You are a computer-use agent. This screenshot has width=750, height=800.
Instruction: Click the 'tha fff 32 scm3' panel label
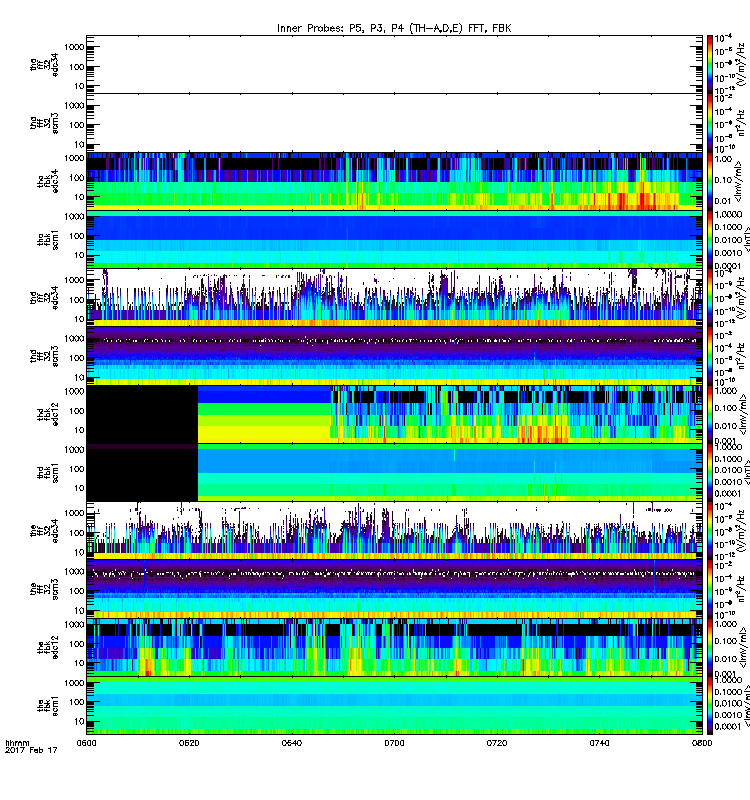[x=44, y=123]
